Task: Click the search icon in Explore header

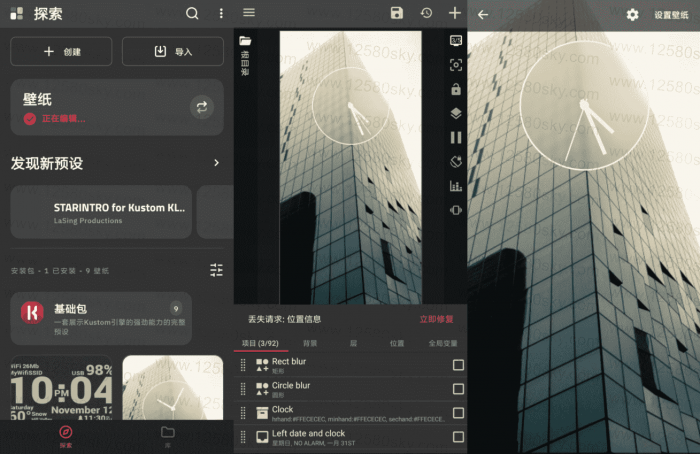Action: tap(192, 14)
